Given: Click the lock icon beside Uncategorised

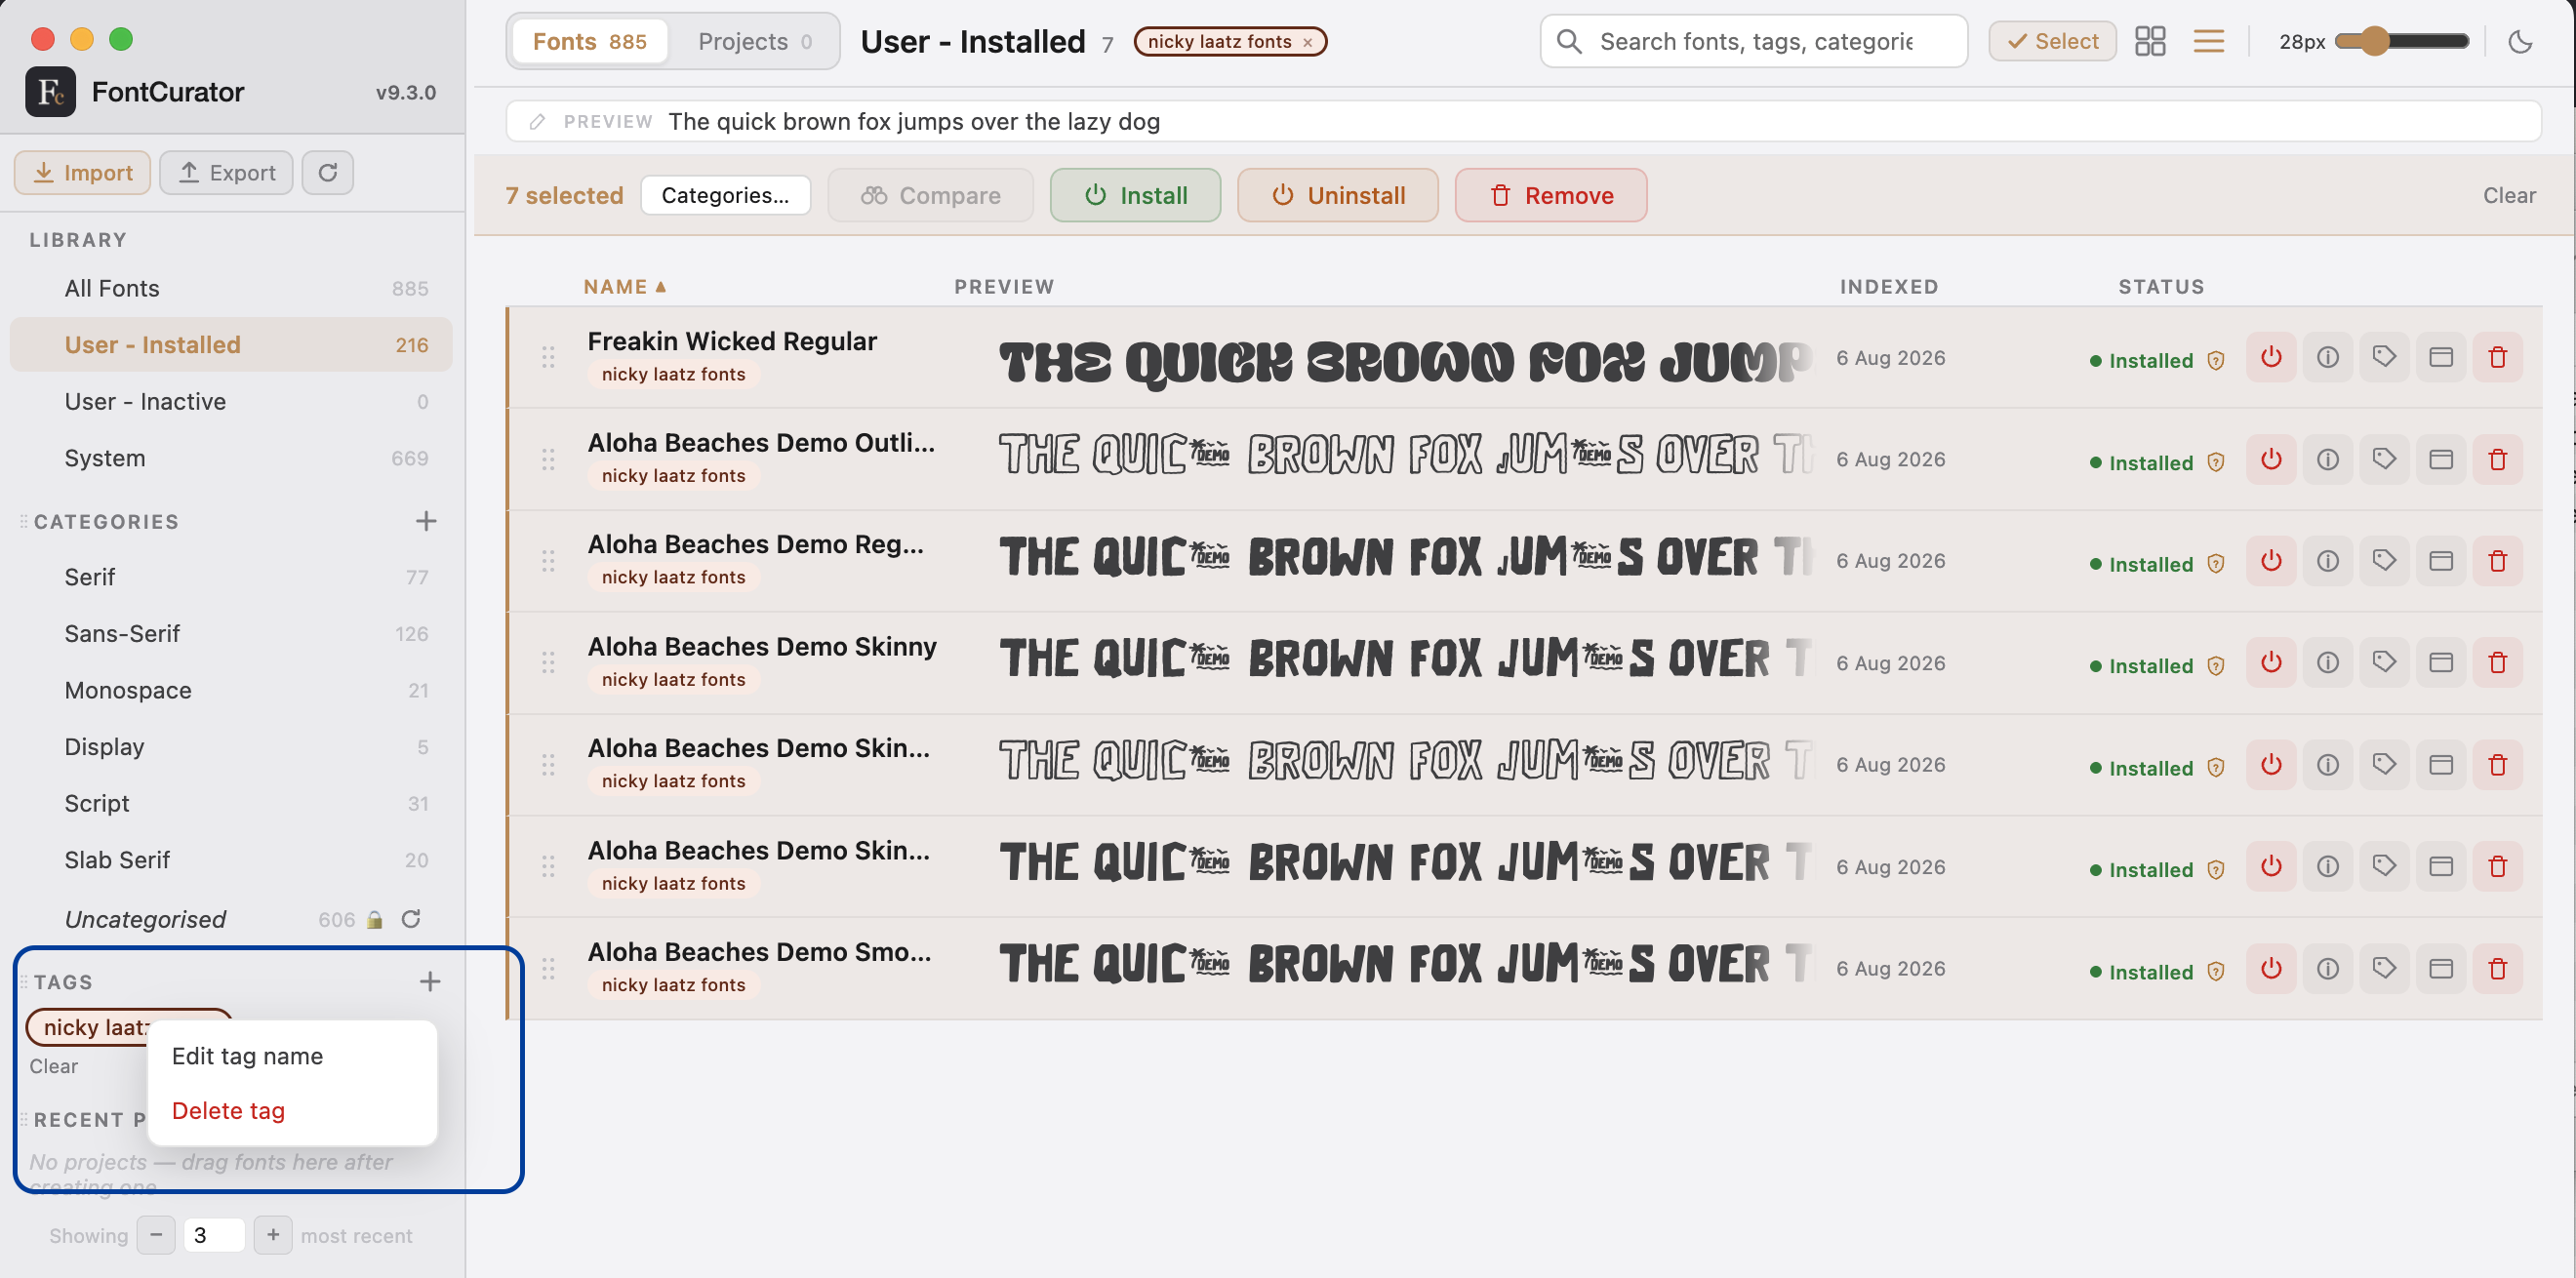Looking at the screenshot, I should [375, 919].
